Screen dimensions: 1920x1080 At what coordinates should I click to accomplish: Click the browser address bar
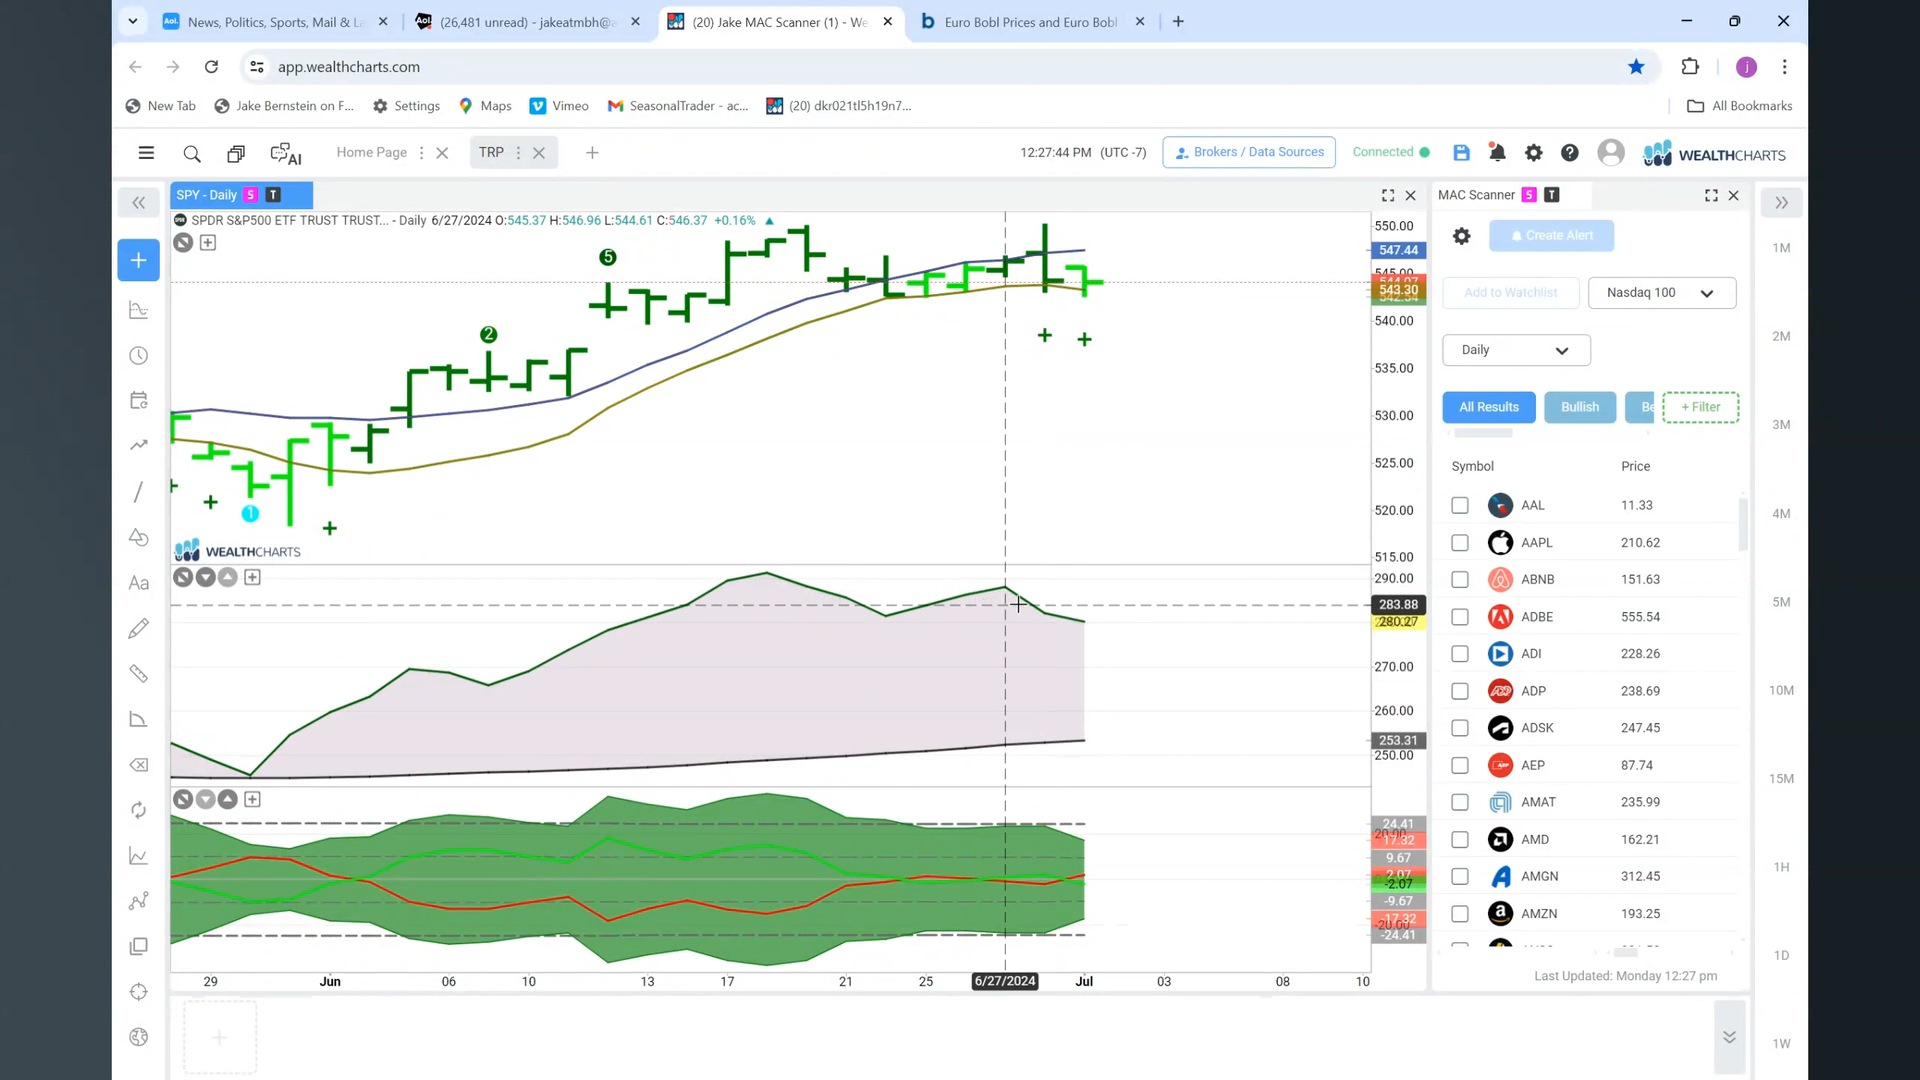(940, 67)
